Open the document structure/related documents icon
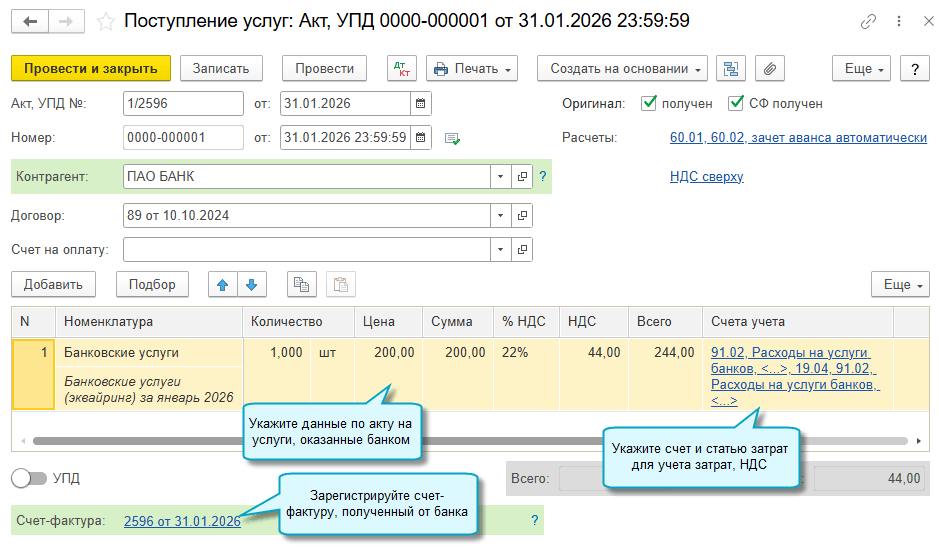The width and height of the screenshot is (939, 550). coord(731,68)
